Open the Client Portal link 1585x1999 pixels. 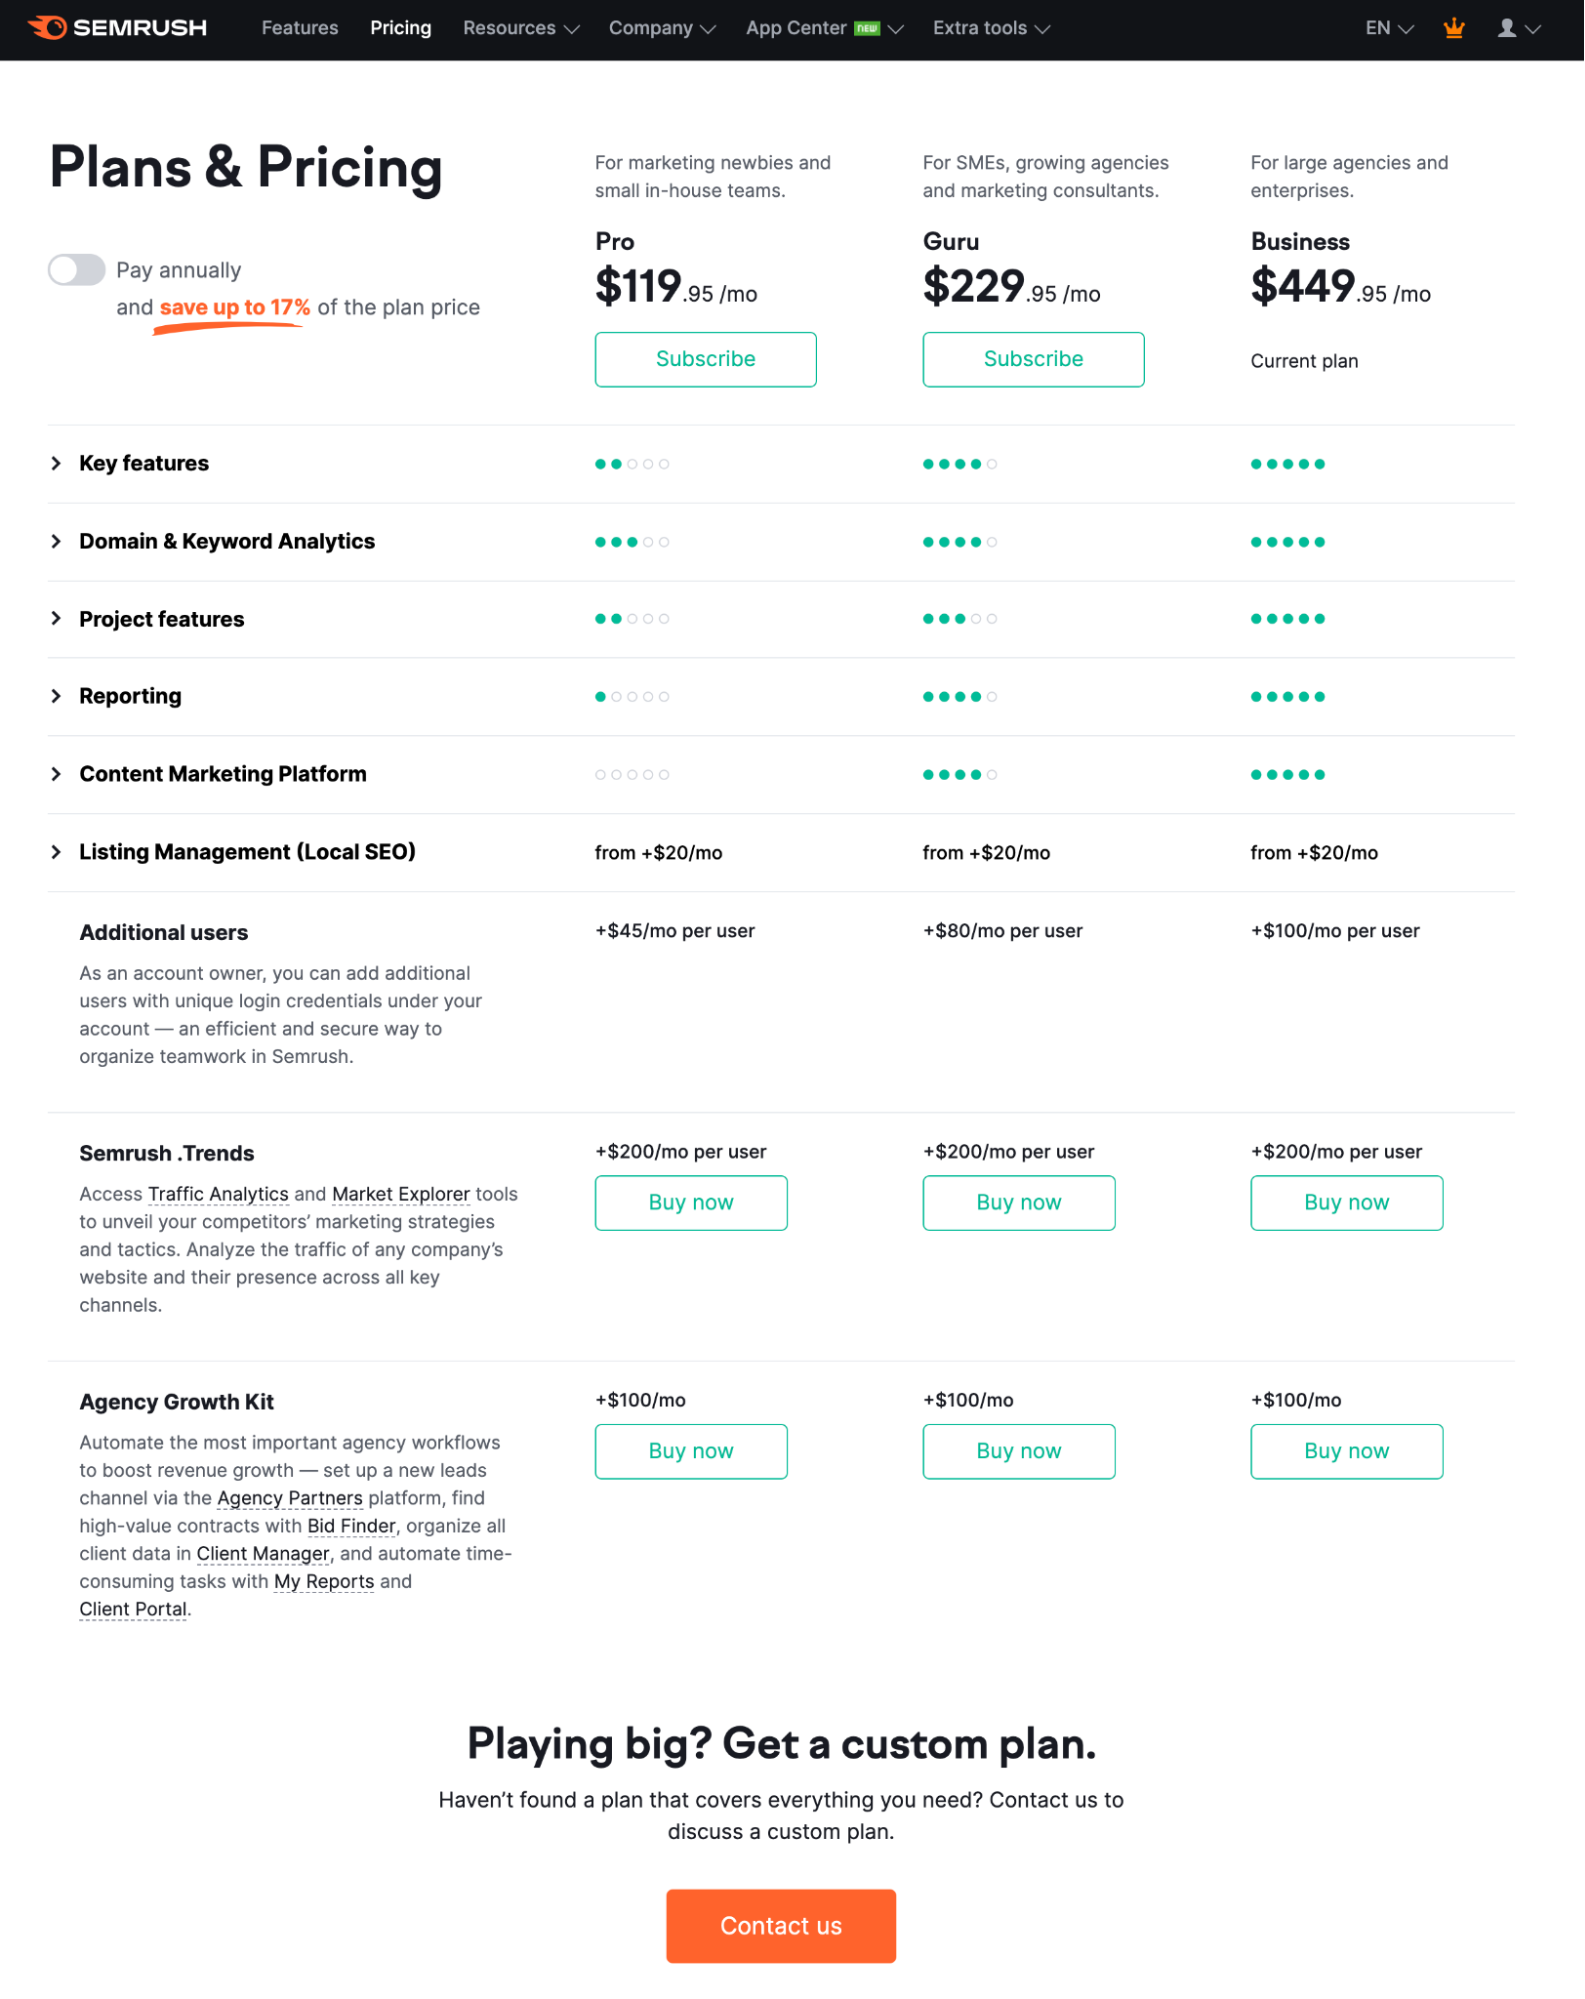132,1608
